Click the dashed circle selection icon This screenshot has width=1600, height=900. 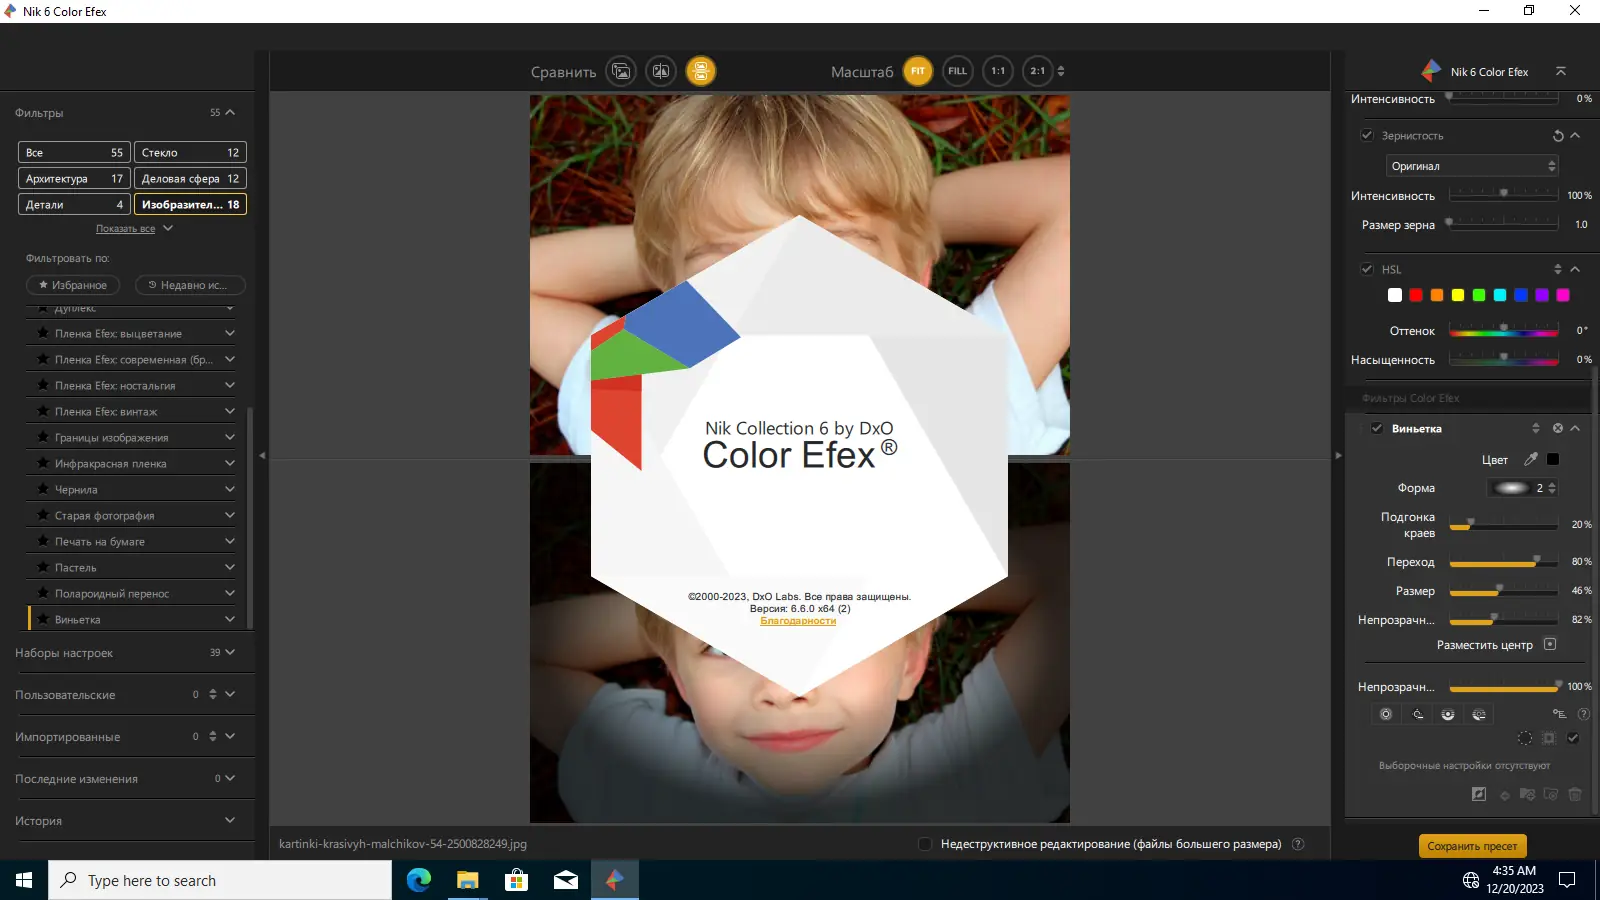pyautogui.click(x=1525, y=738)
